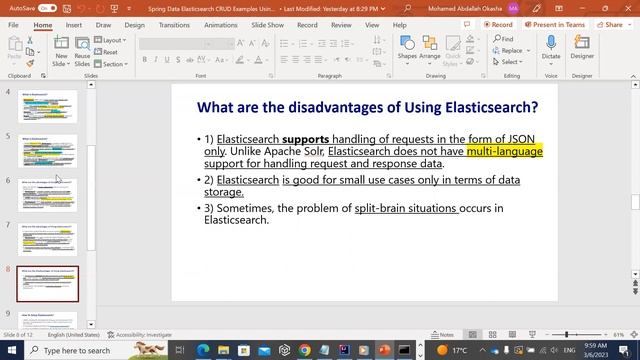Toggle Italic formatting
This screenshot has width=640, height=360.
coord(156,60)
